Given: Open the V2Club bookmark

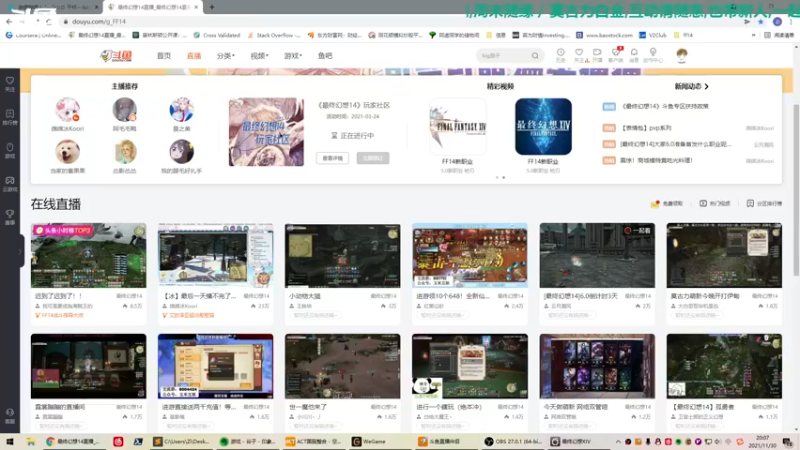Looking at the screenshot, I should pos(653,35).
